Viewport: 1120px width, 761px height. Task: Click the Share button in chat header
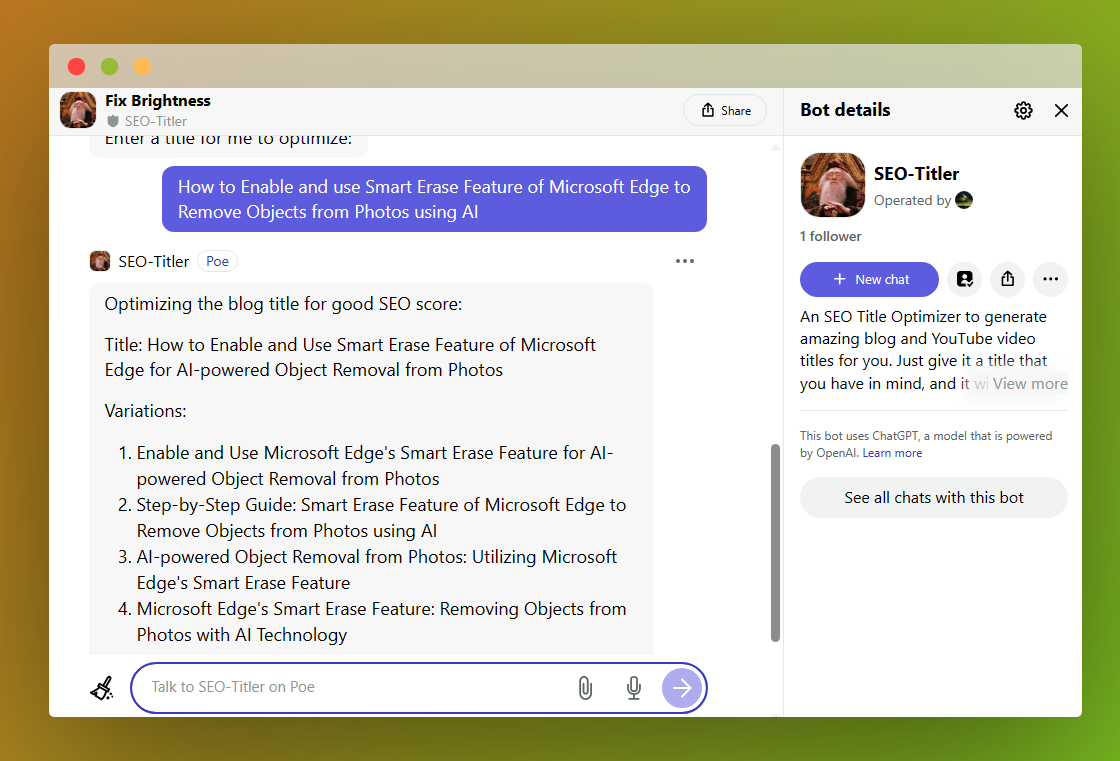pos(725,110)
